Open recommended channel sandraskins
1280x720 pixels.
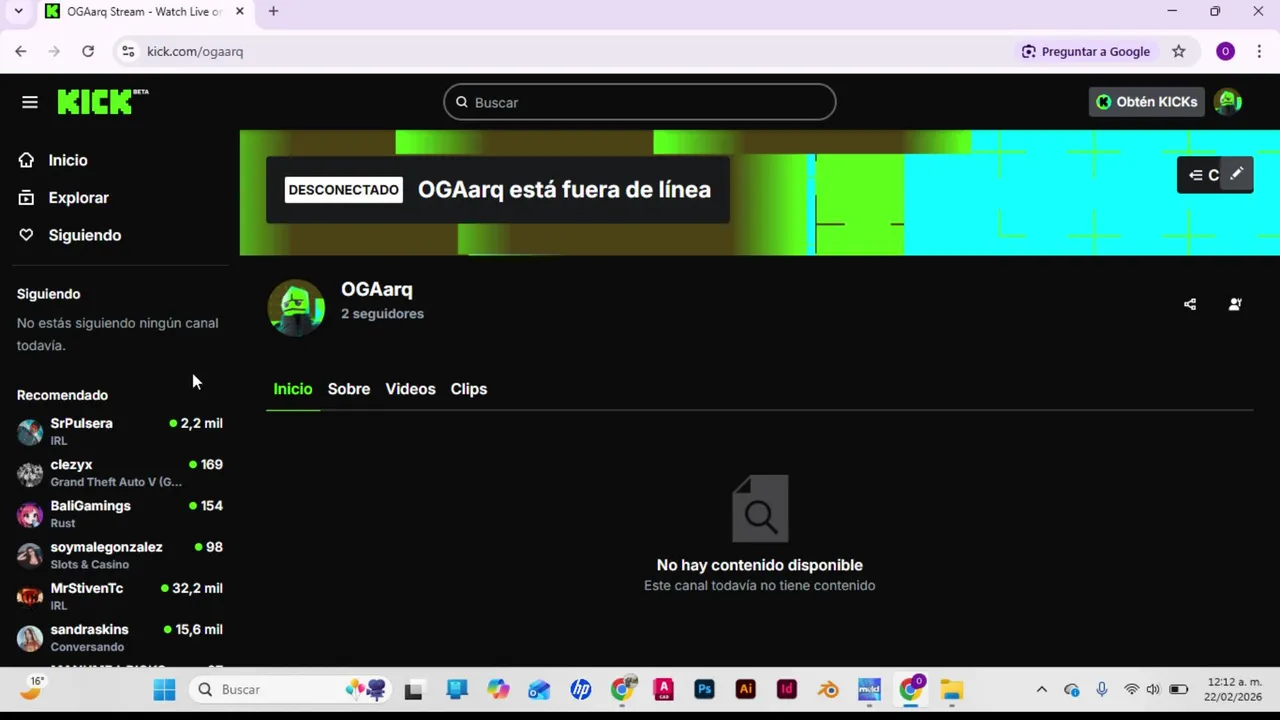[120, 637]
